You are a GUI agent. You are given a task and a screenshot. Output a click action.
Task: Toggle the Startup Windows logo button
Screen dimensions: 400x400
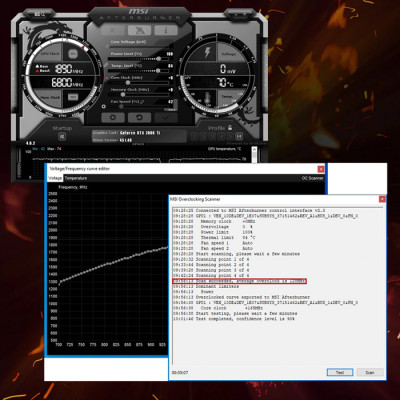62,137
